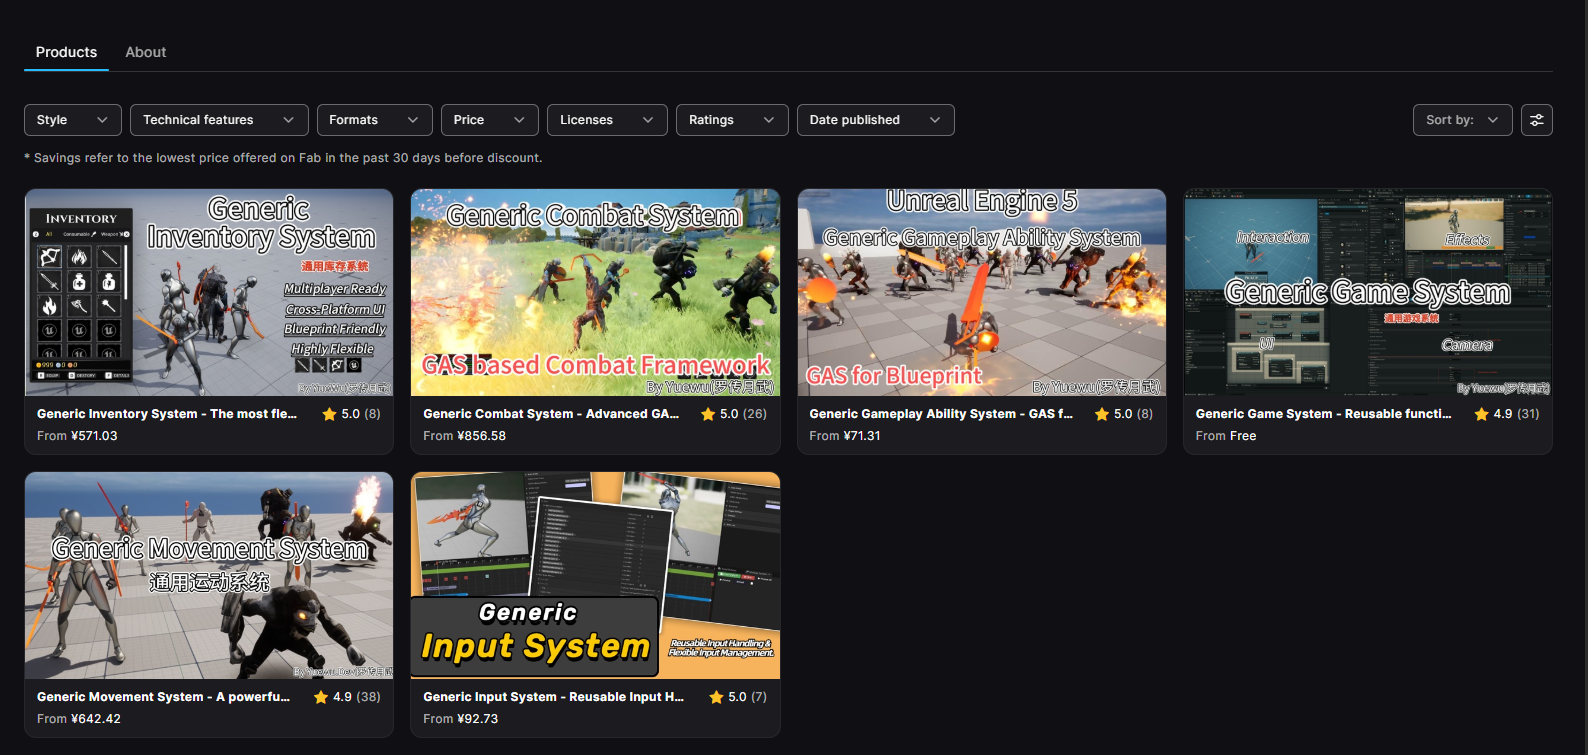The height and width of the screenshot is (755, 1588).
Task: Open Generic Gameplay Ability System thumbnail
Action: tap(982, 292)
